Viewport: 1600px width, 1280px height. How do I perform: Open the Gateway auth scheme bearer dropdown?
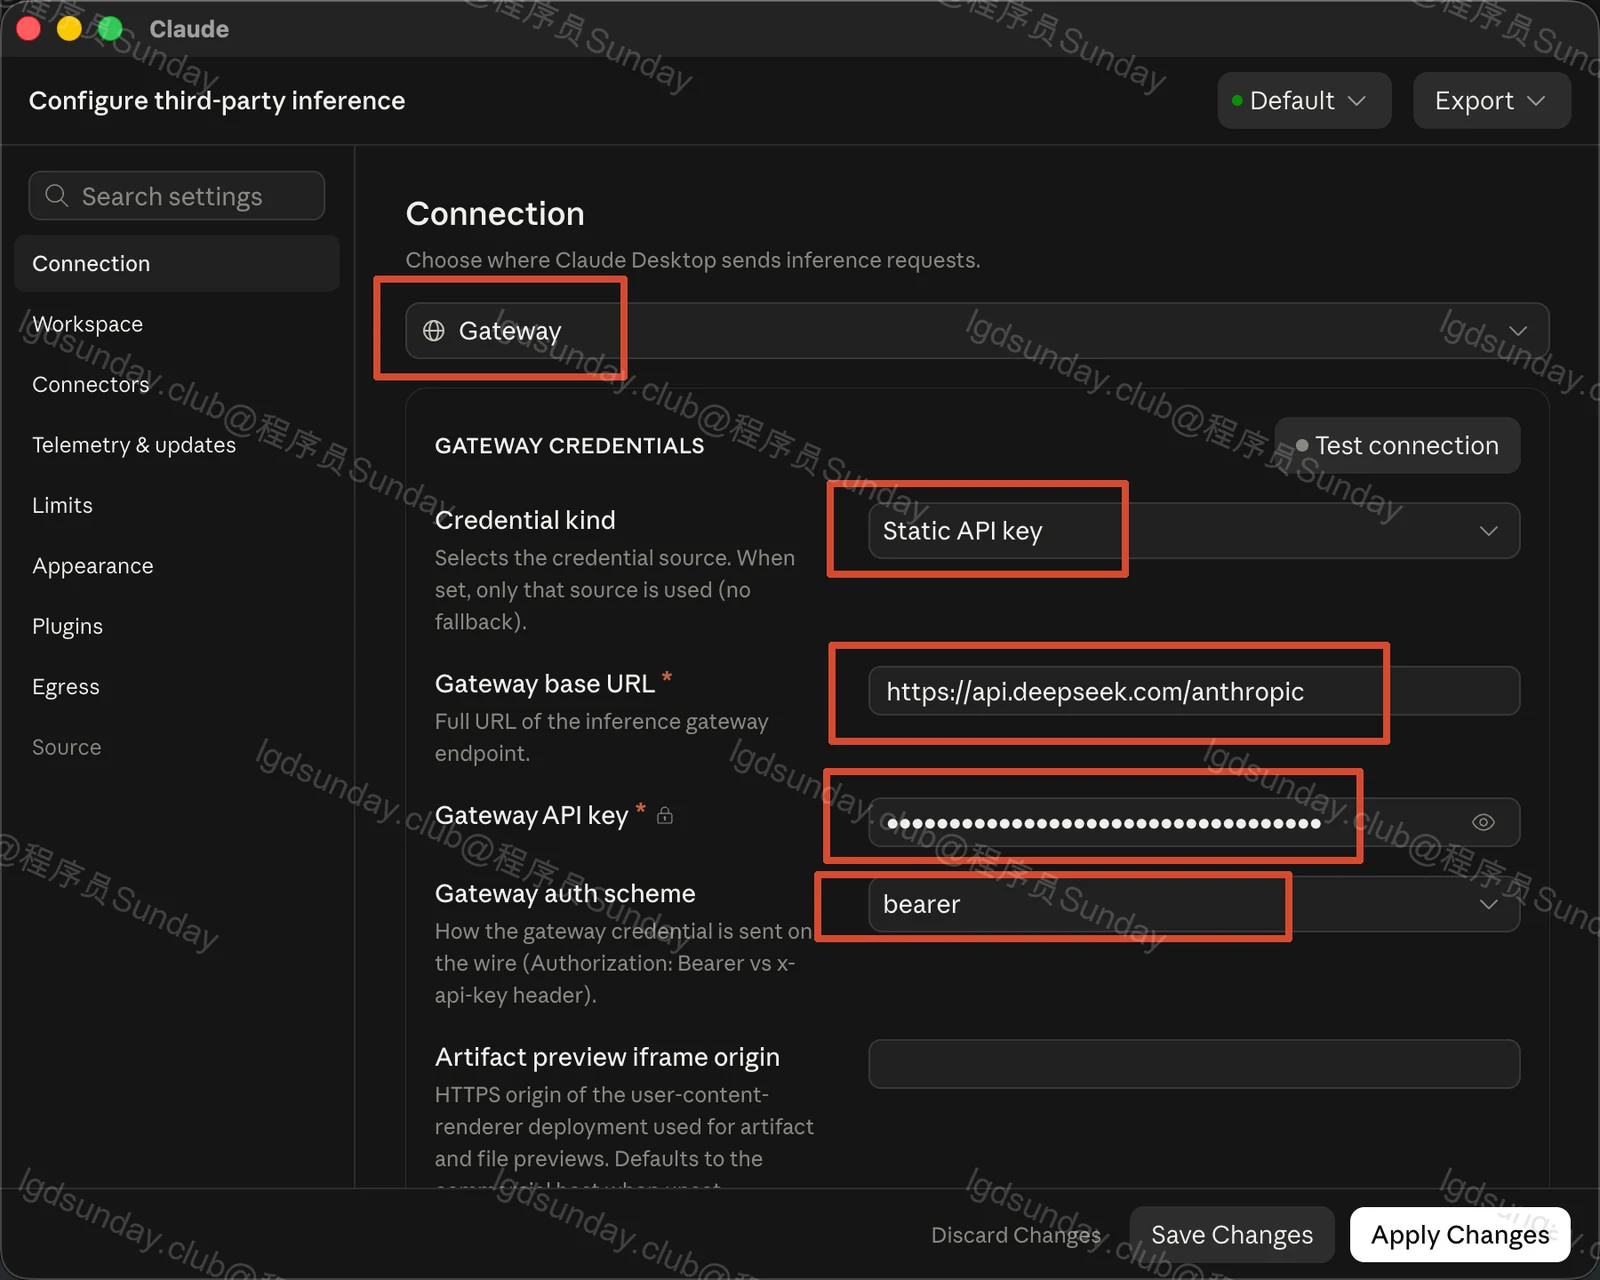coord(1194,904)
